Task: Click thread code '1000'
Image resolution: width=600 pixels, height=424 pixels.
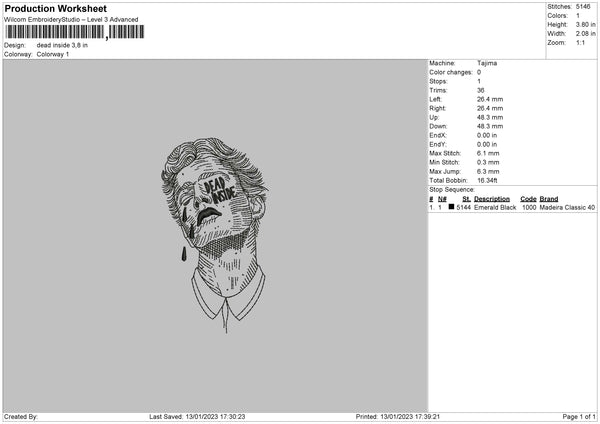Action: (x=529, y=207)
